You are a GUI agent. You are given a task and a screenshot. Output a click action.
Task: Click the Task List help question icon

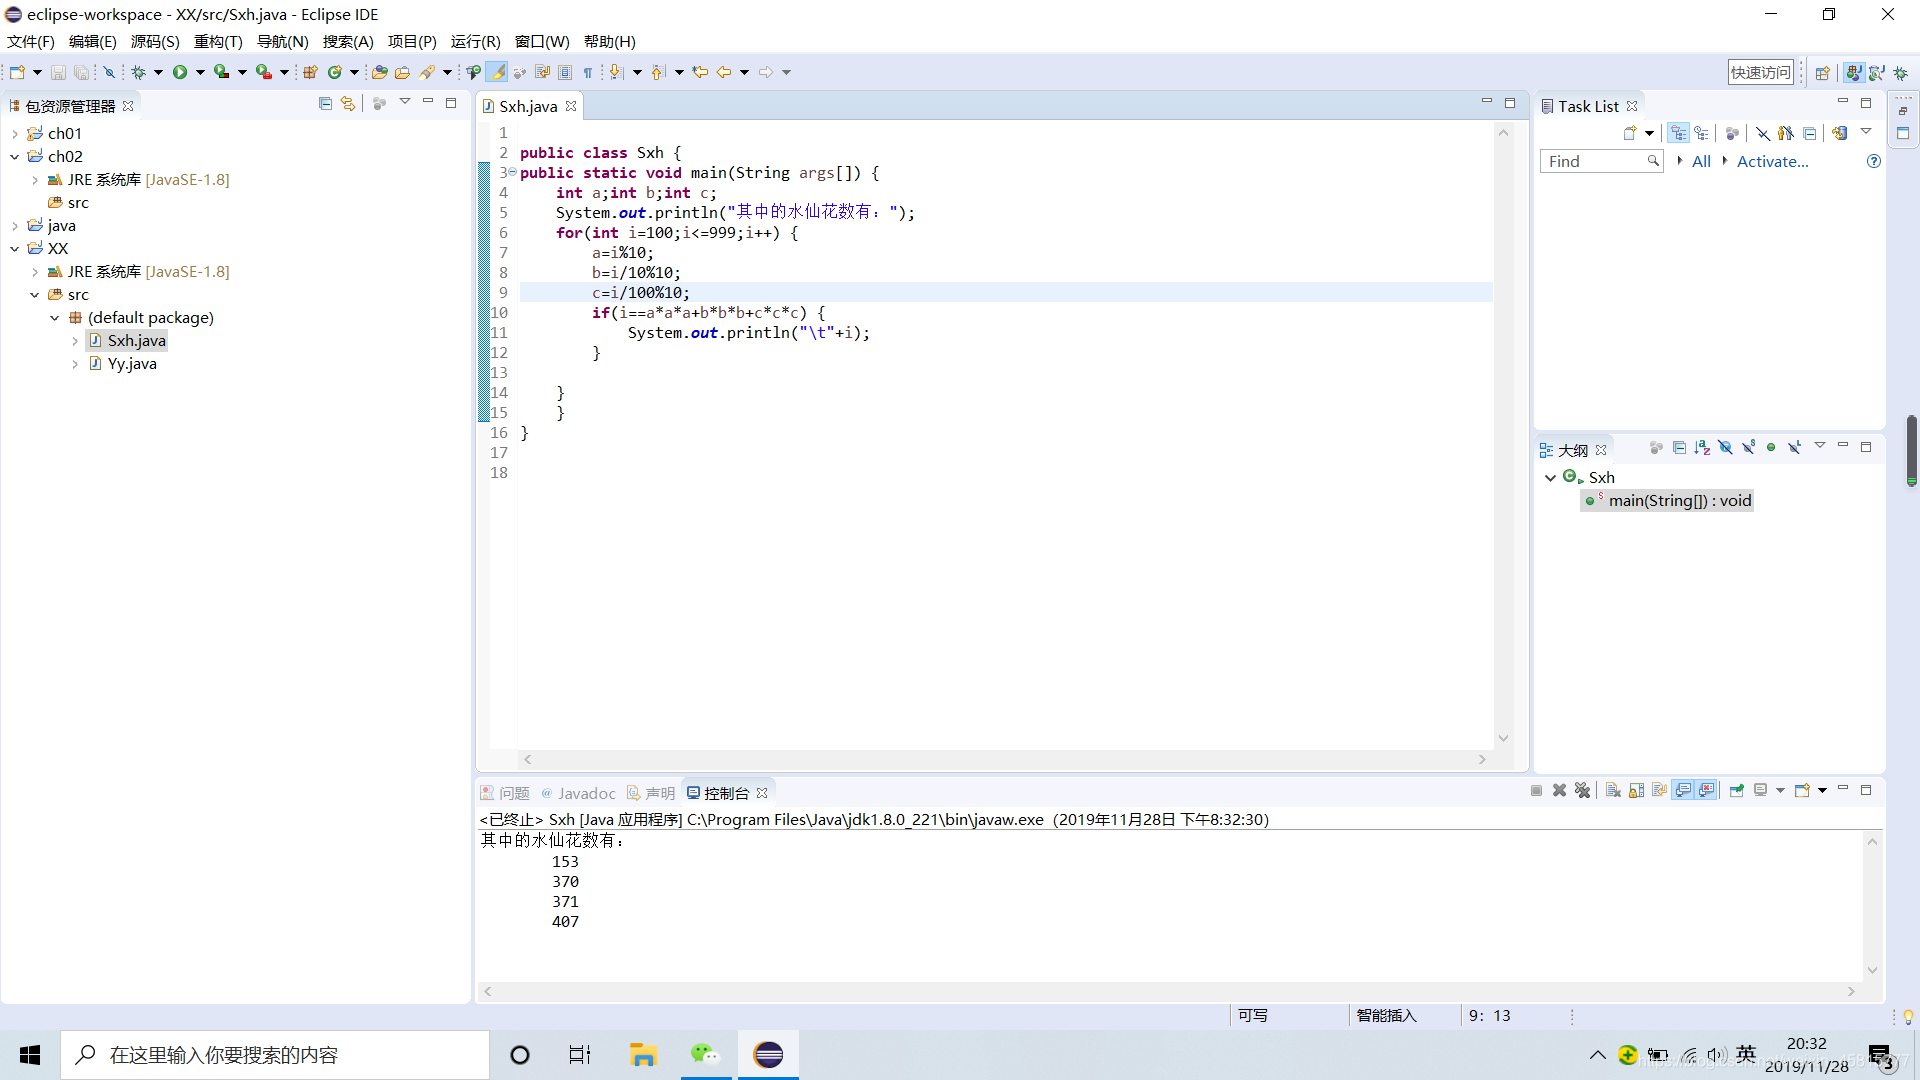1874,161
